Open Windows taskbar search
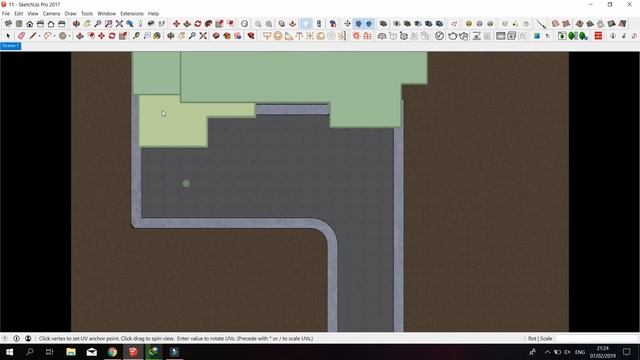 pyautogui.click(x=29, y=352)
